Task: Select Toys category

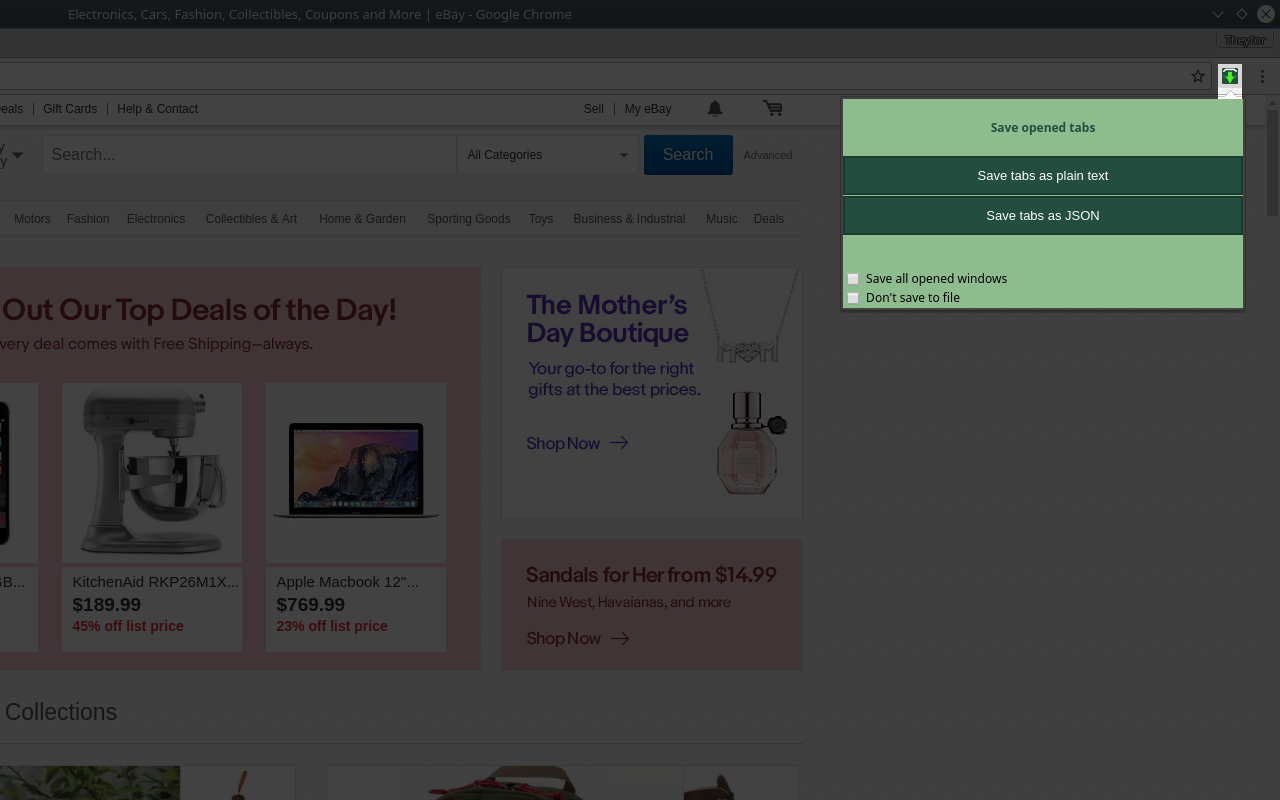Action: point(541,219)
